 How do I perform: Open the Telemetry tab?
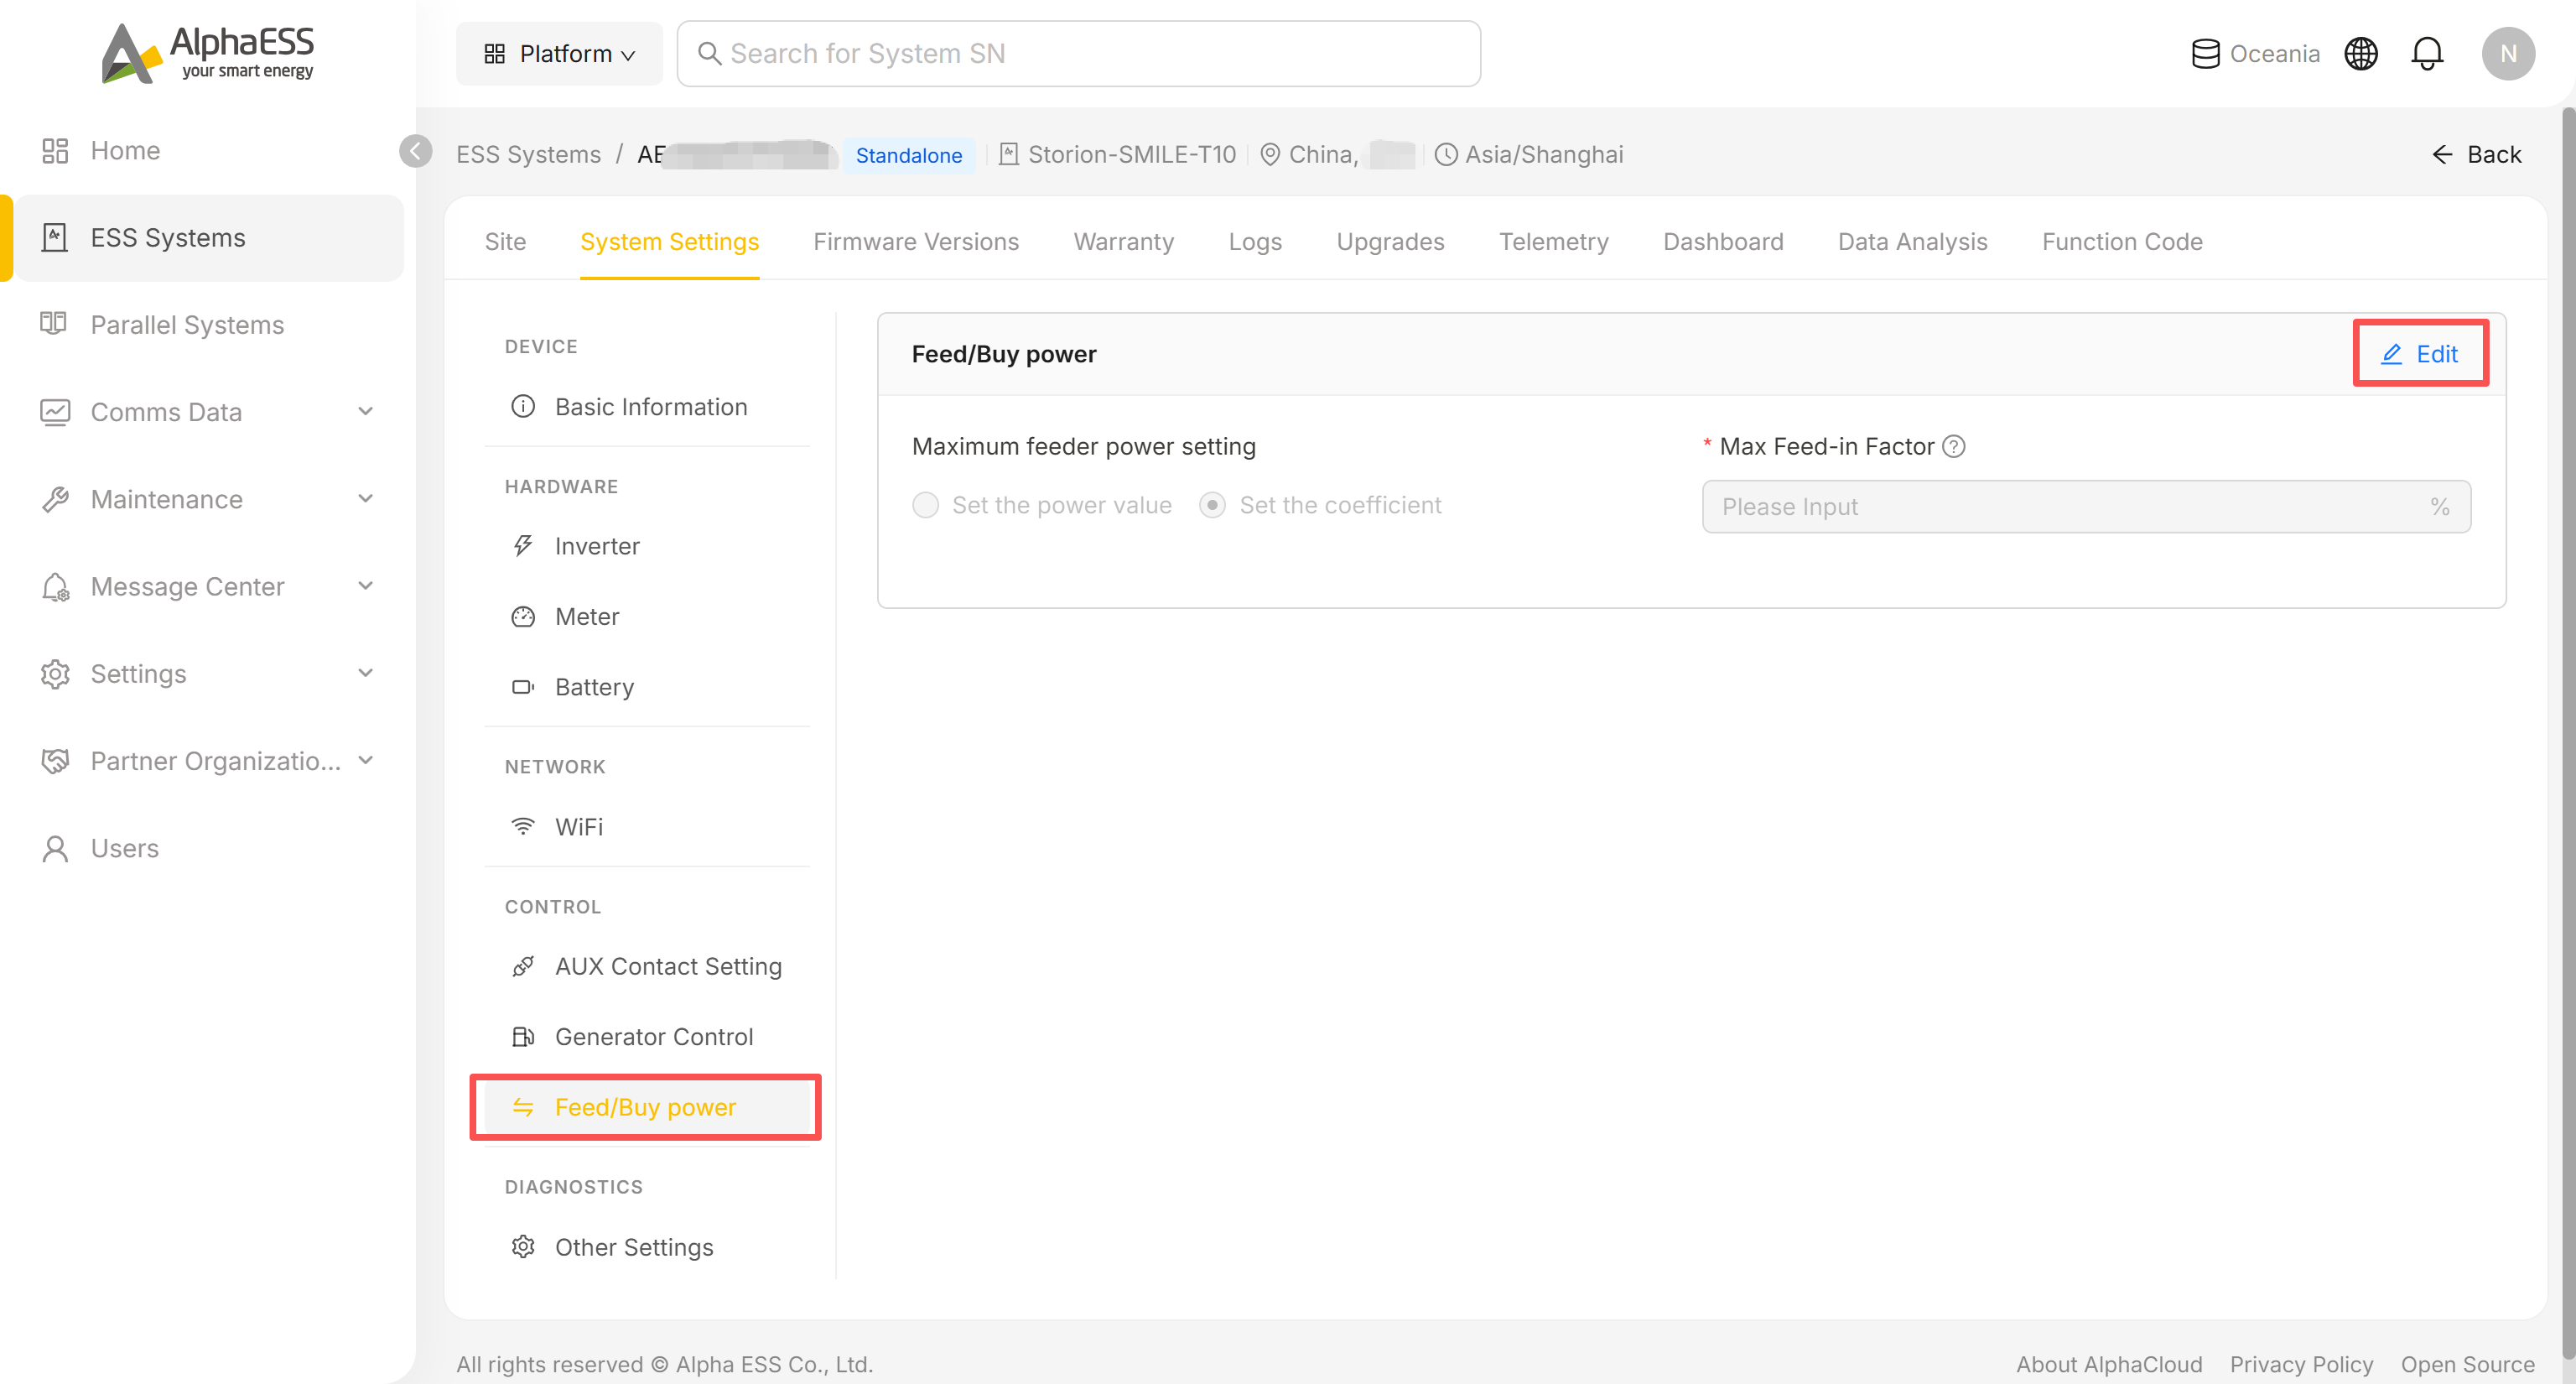pyautogui.click(x=1553, y=242)
